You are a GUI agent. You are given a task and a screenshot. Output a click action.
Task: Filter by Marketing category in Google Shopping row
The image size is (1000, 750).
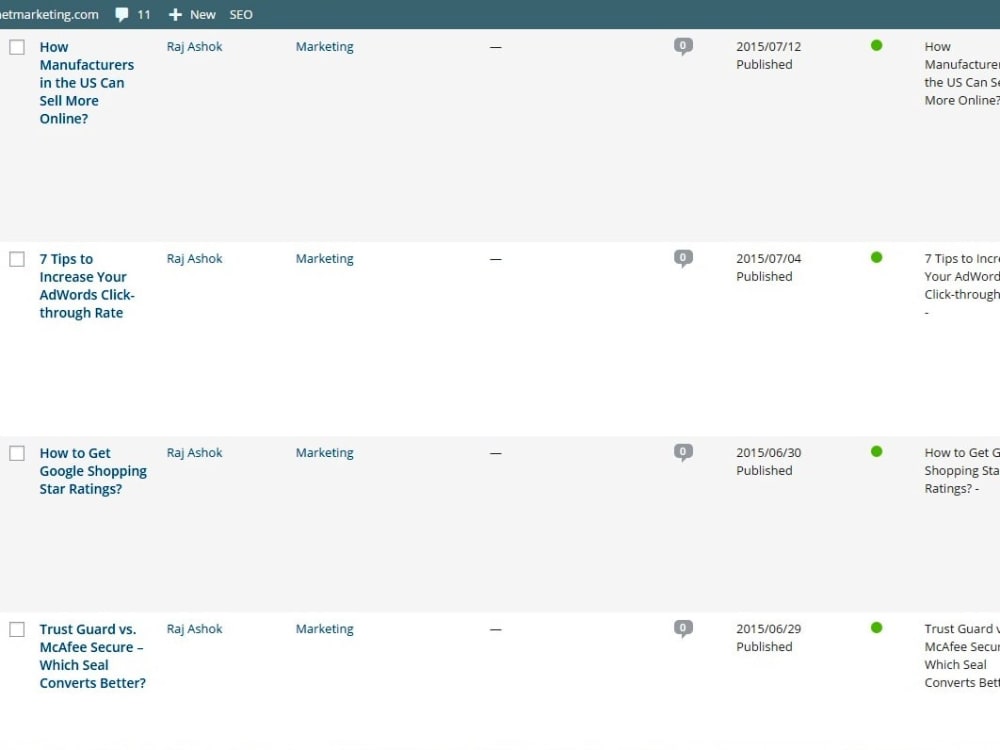point(325,452)
